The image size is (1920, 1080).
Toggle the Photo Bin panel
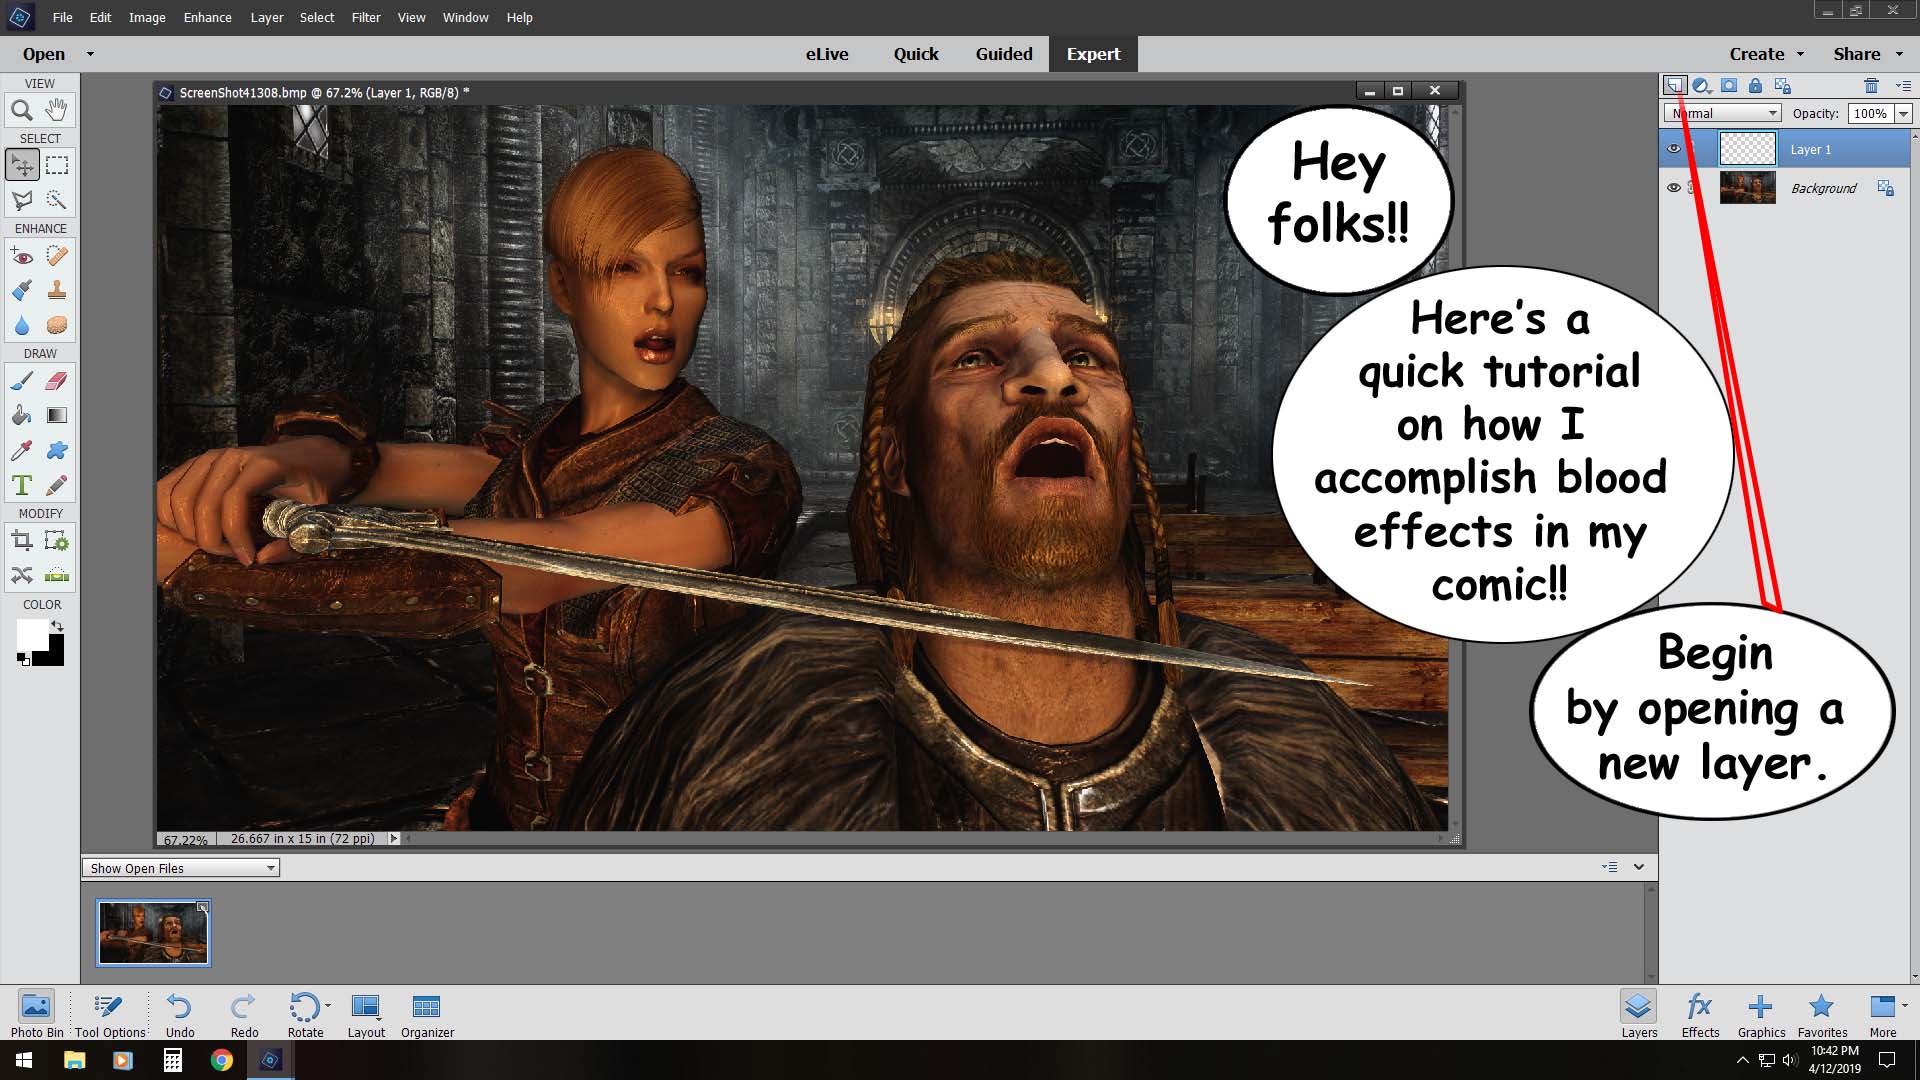click(36, 1014)
